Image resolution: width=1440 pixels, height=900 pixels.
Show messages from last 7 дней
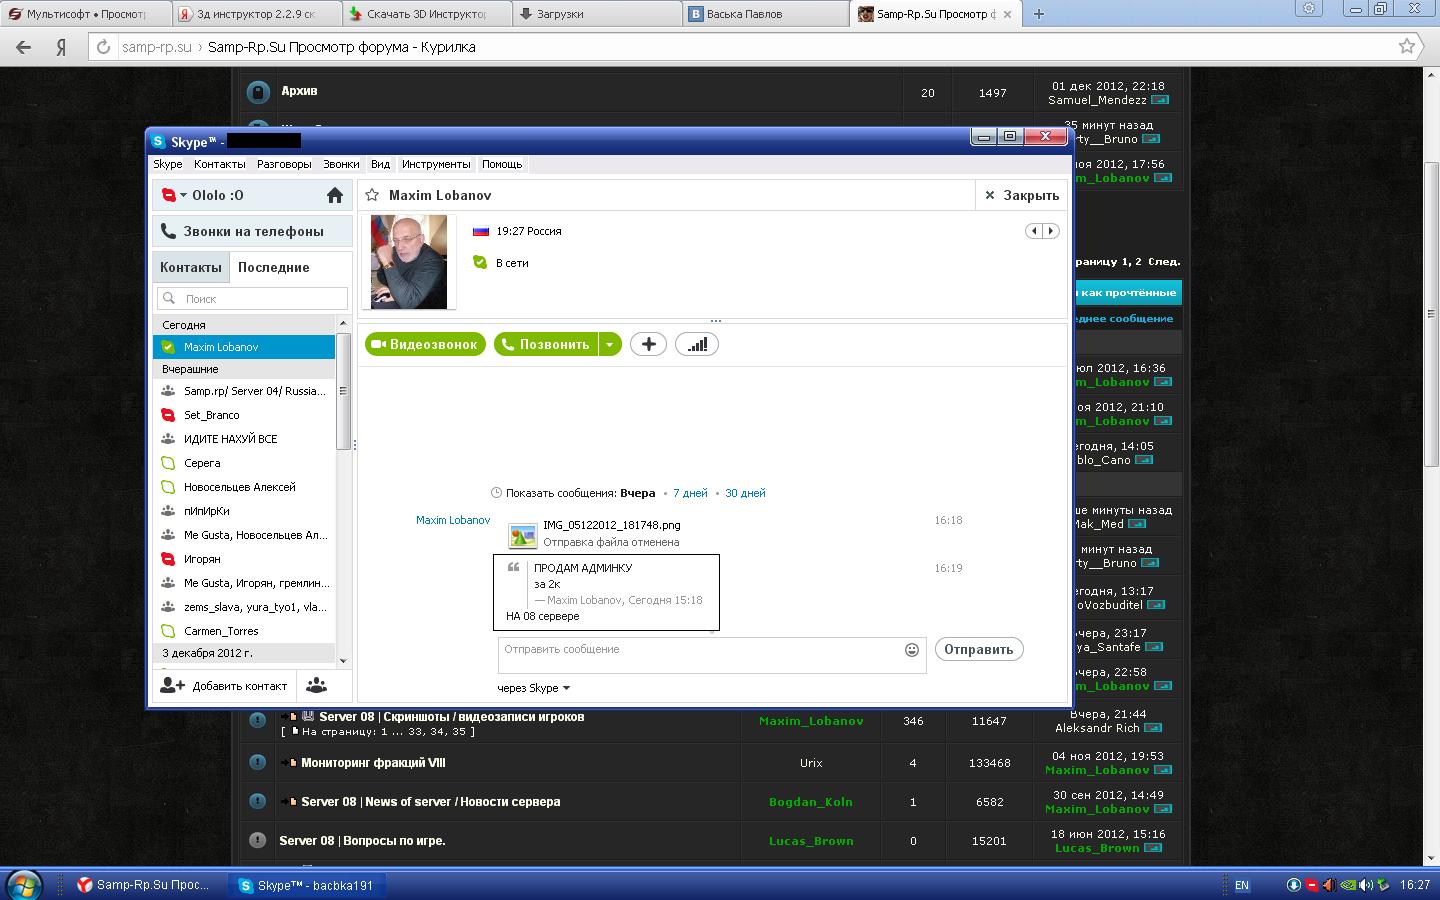(x=690, y=493)
